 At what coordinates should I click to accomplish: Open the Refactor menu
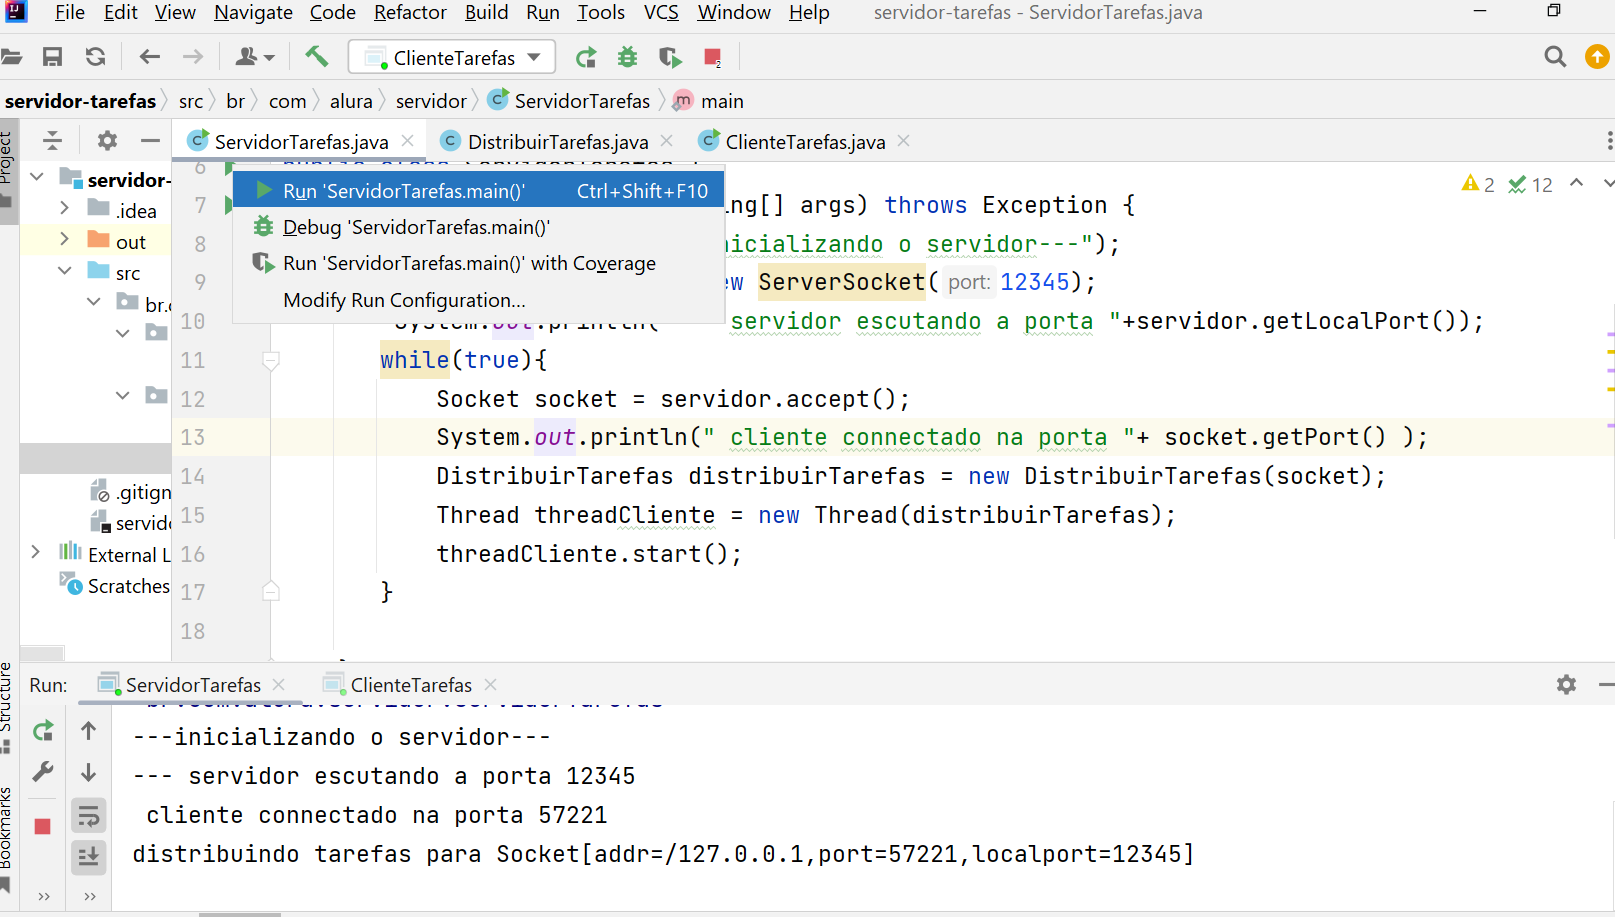(x=410, y=13)
